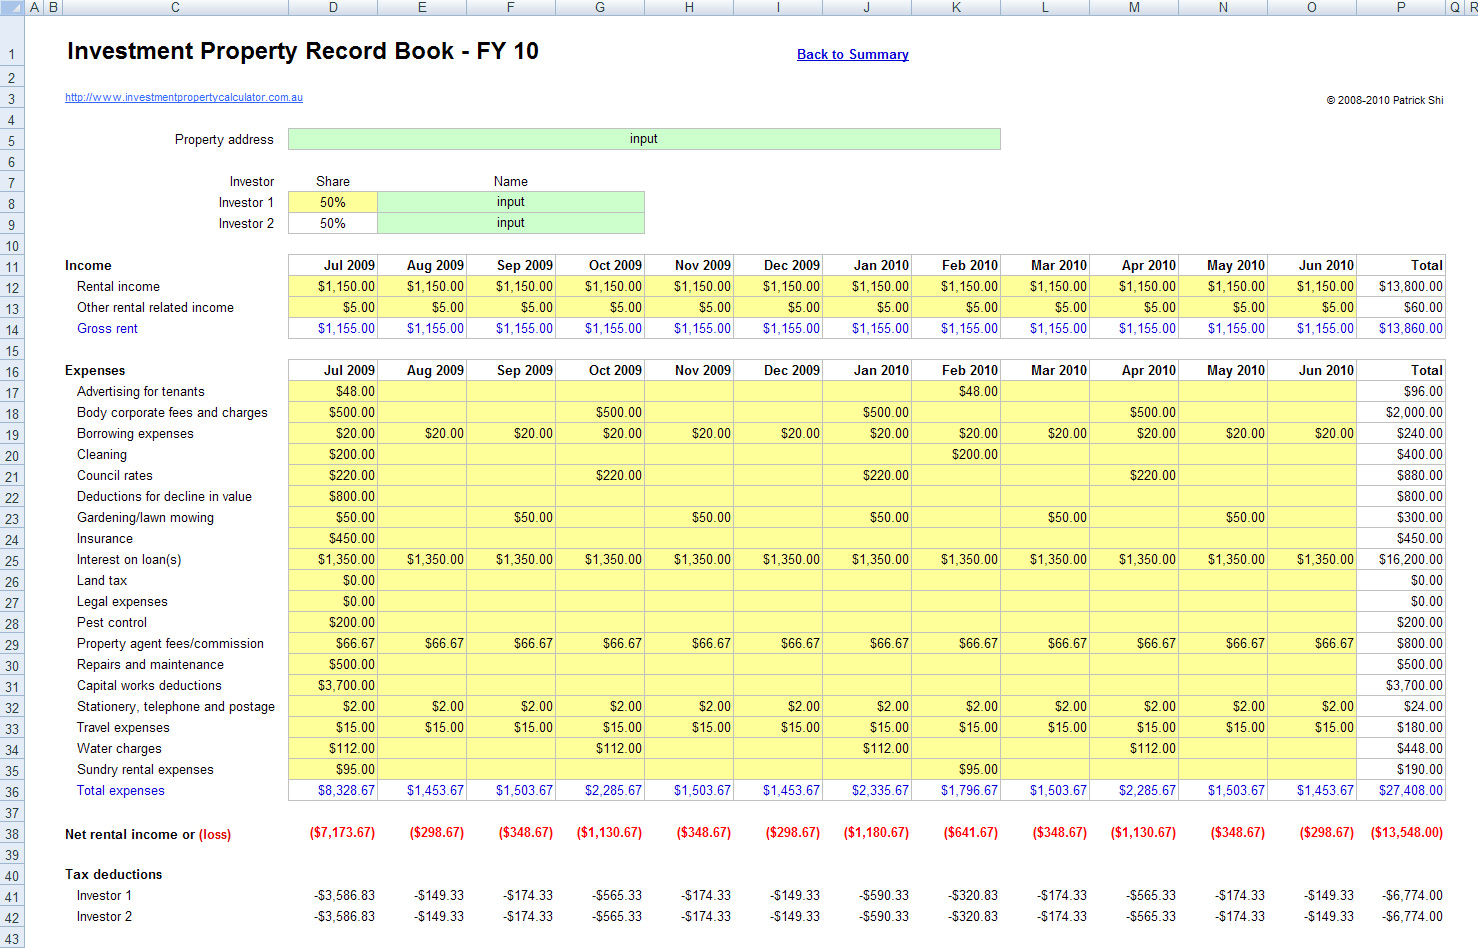Click the Investor 1 name input field
Image resolution: width=1478 pixels, height=948 pixels.
point(510,201)
